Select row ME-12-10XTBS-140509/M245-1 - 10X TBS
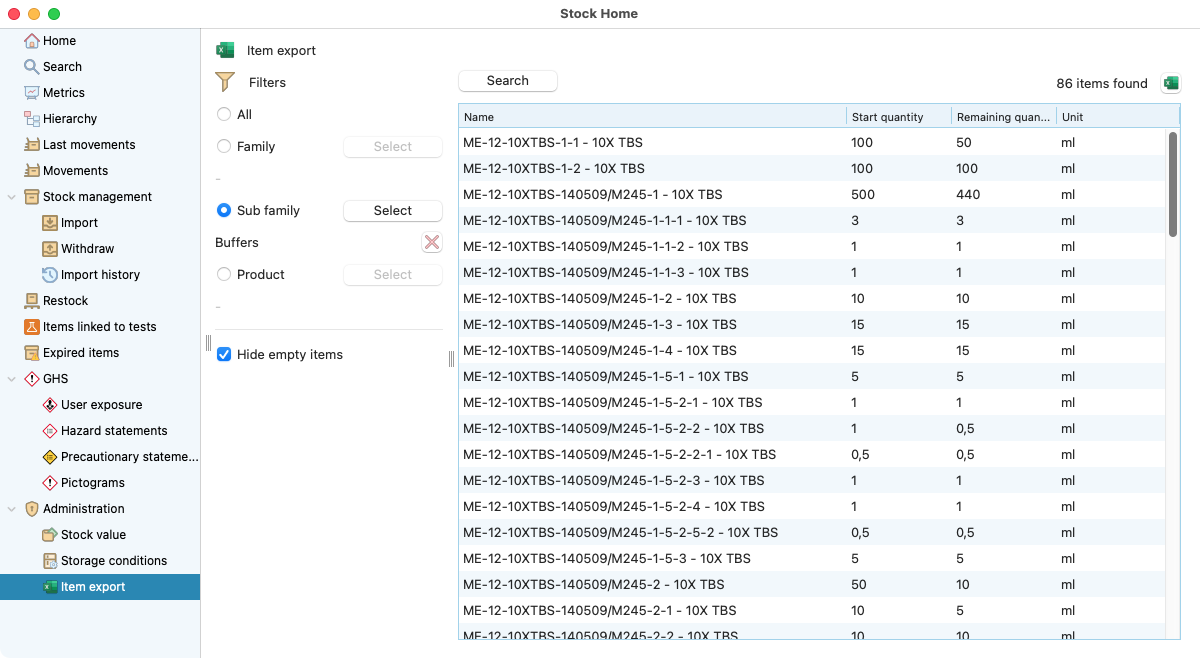Image resolution: width=1200 pixels, height=658 pixels. 812,195
